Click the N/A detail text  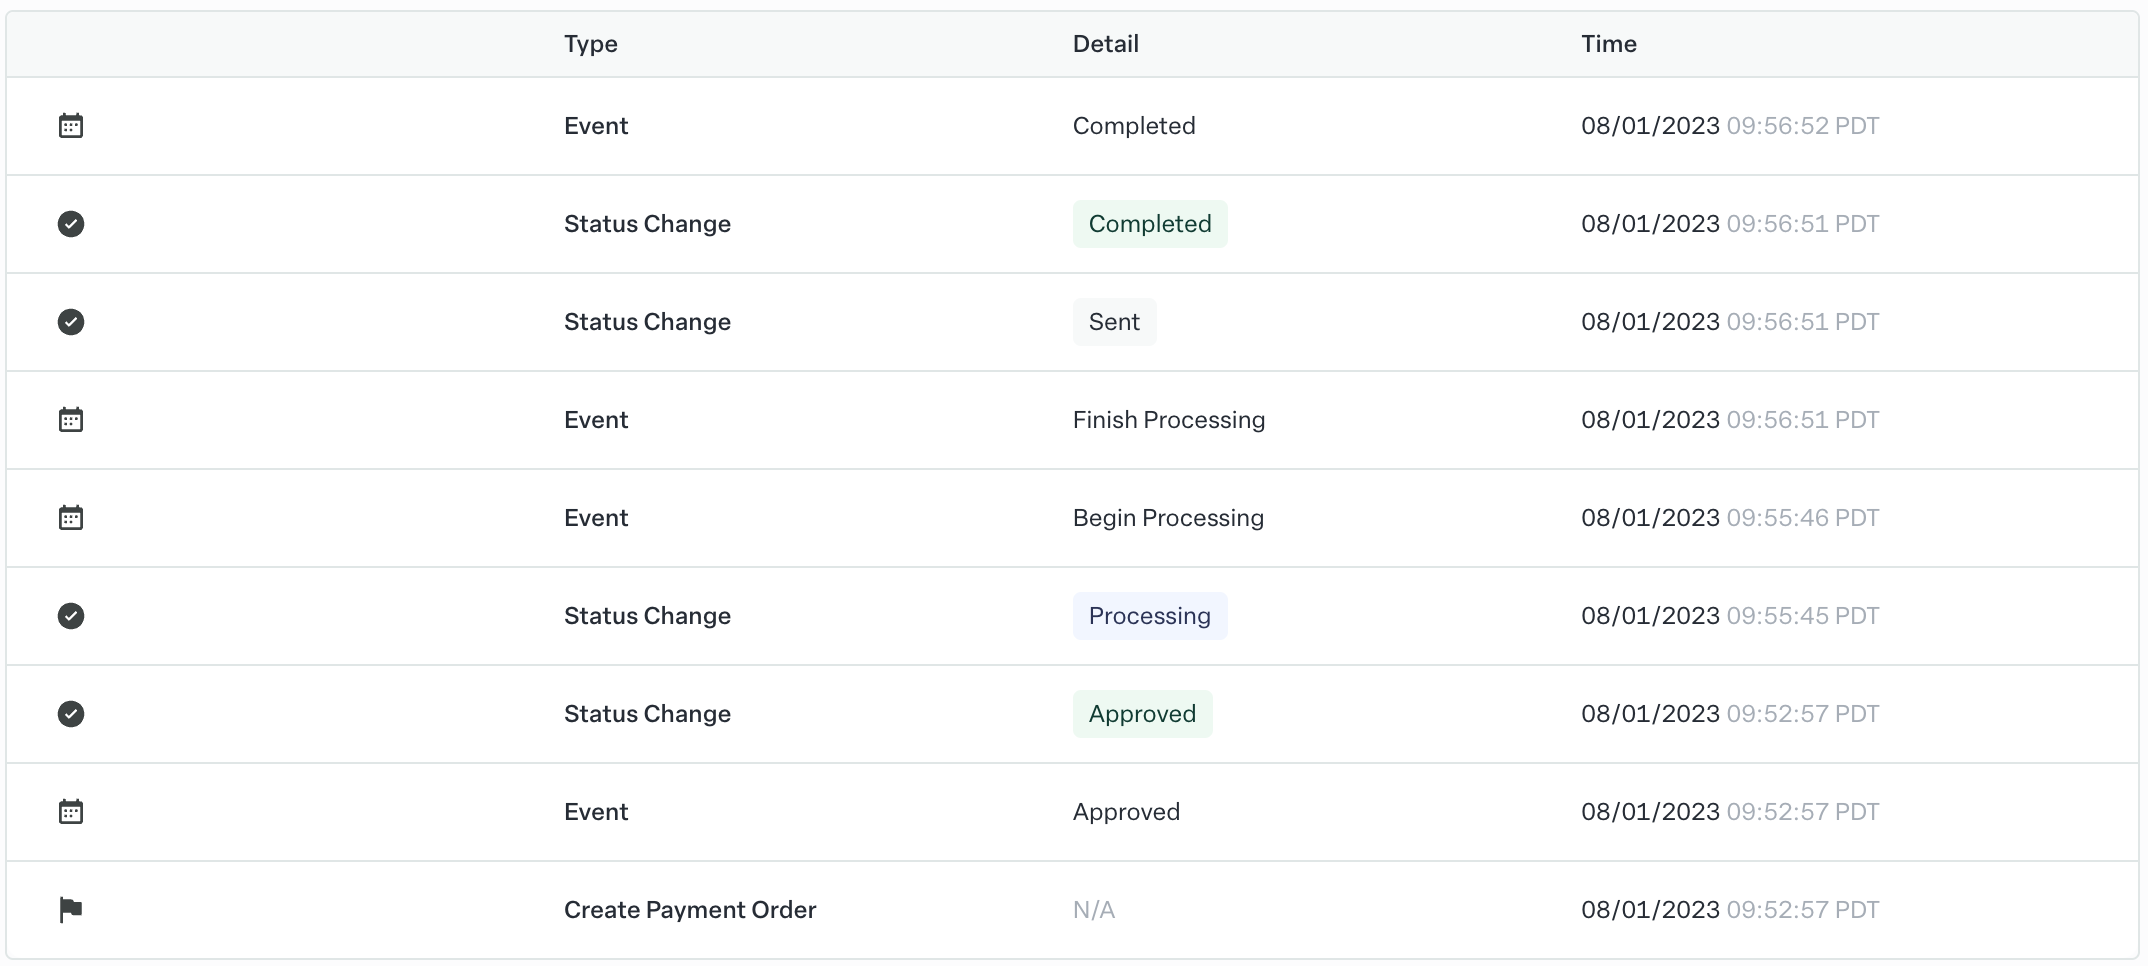(1093, 910)
